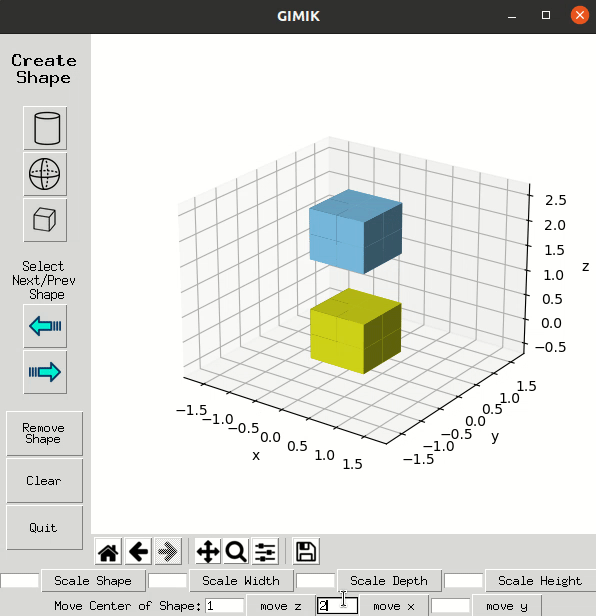This screenshot has width=596, height=616.
Task: Maximize the GIMIK window
Action: [x=546, y=15]
